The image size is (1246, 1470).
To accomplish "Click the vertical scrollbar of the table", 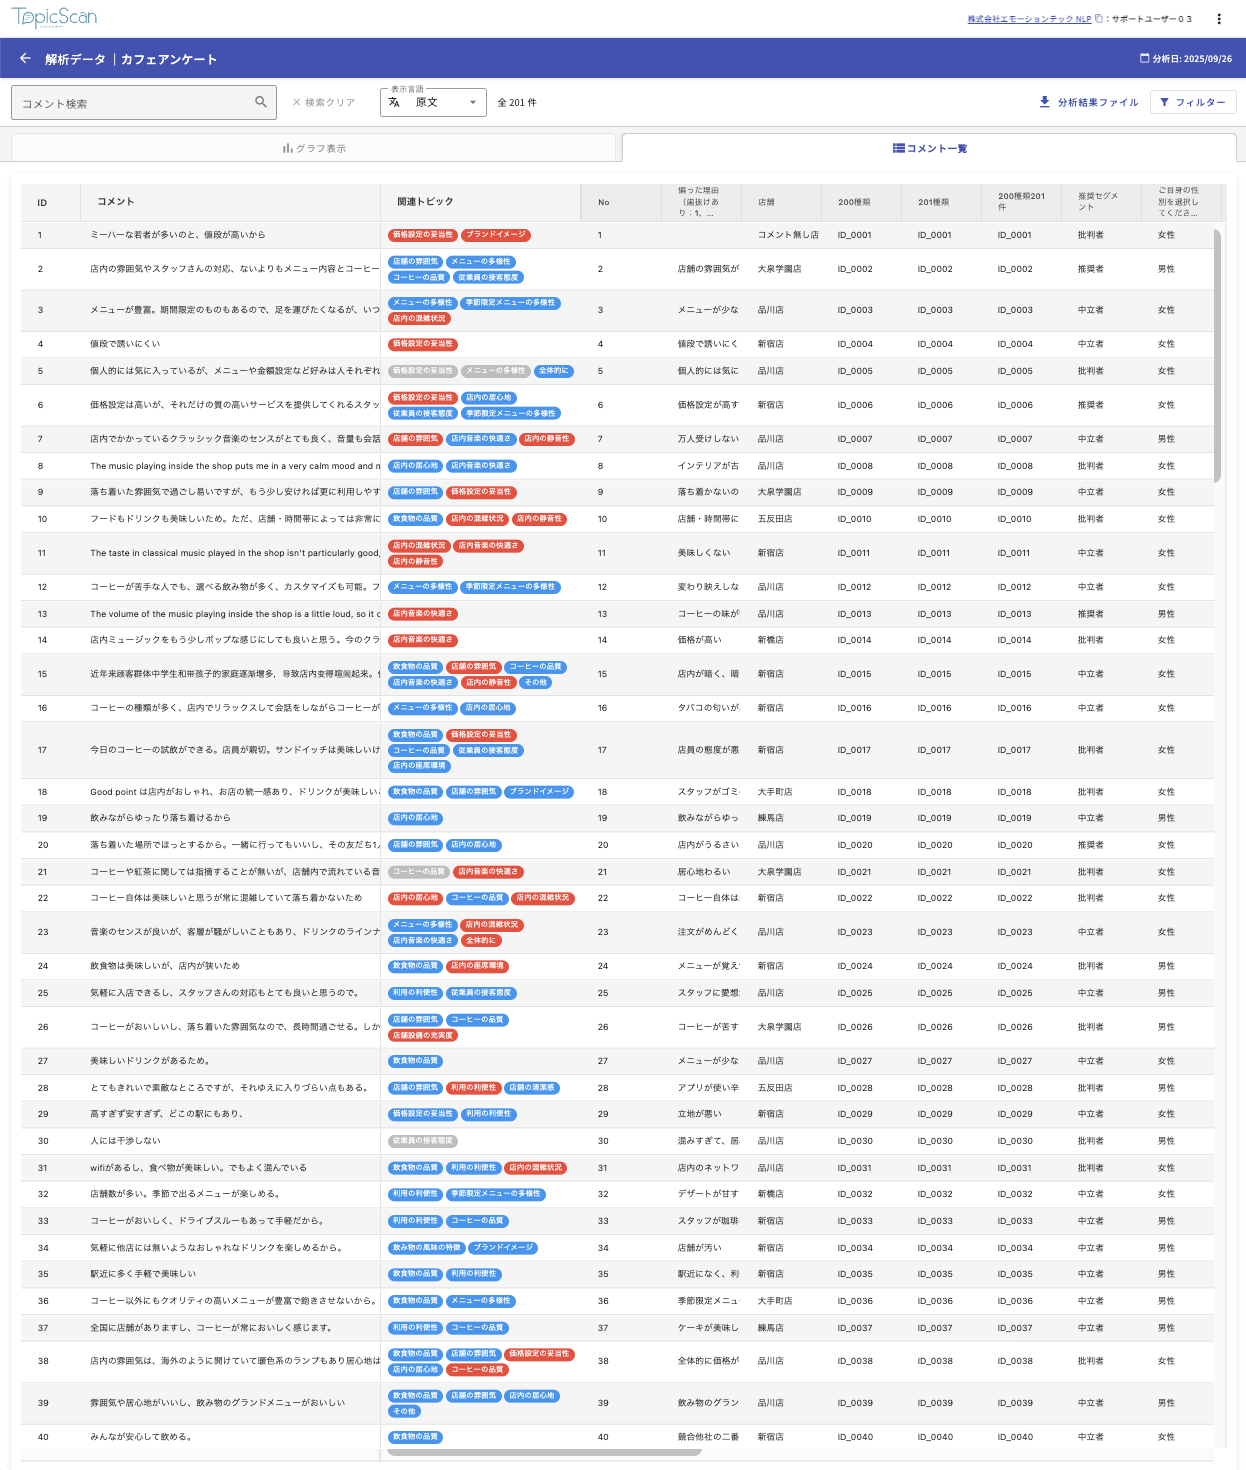I will tap(1217, 355).
